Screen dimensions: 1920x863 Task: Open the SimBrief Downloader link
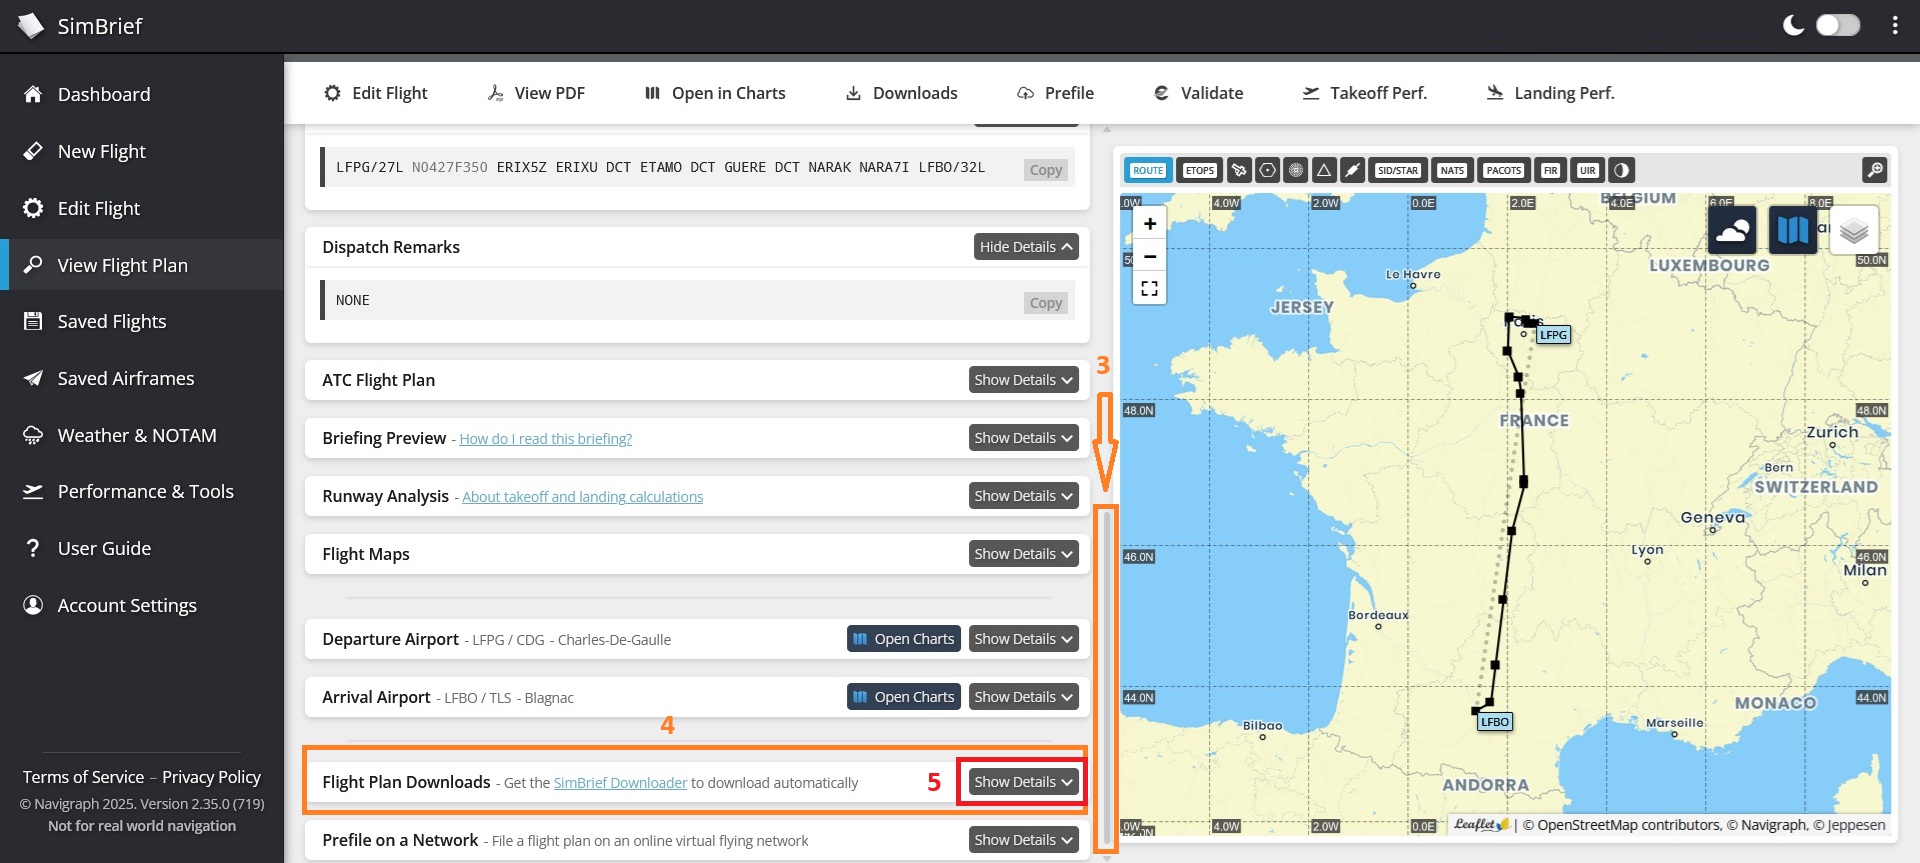click(620, 783)
